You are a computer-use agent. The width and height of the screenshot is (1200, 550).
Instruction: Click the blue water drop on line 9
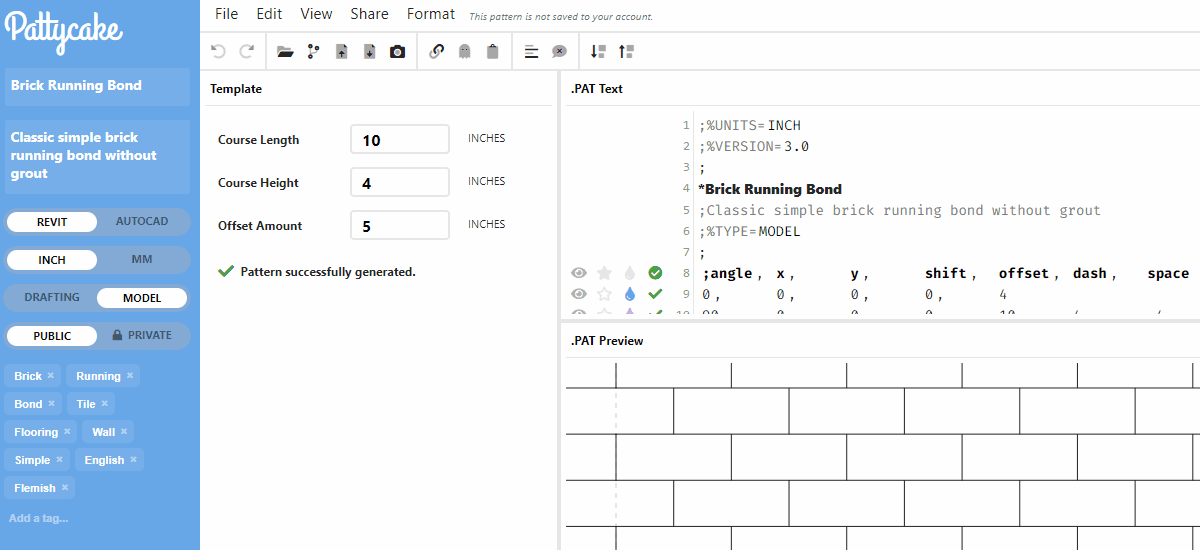630,294
